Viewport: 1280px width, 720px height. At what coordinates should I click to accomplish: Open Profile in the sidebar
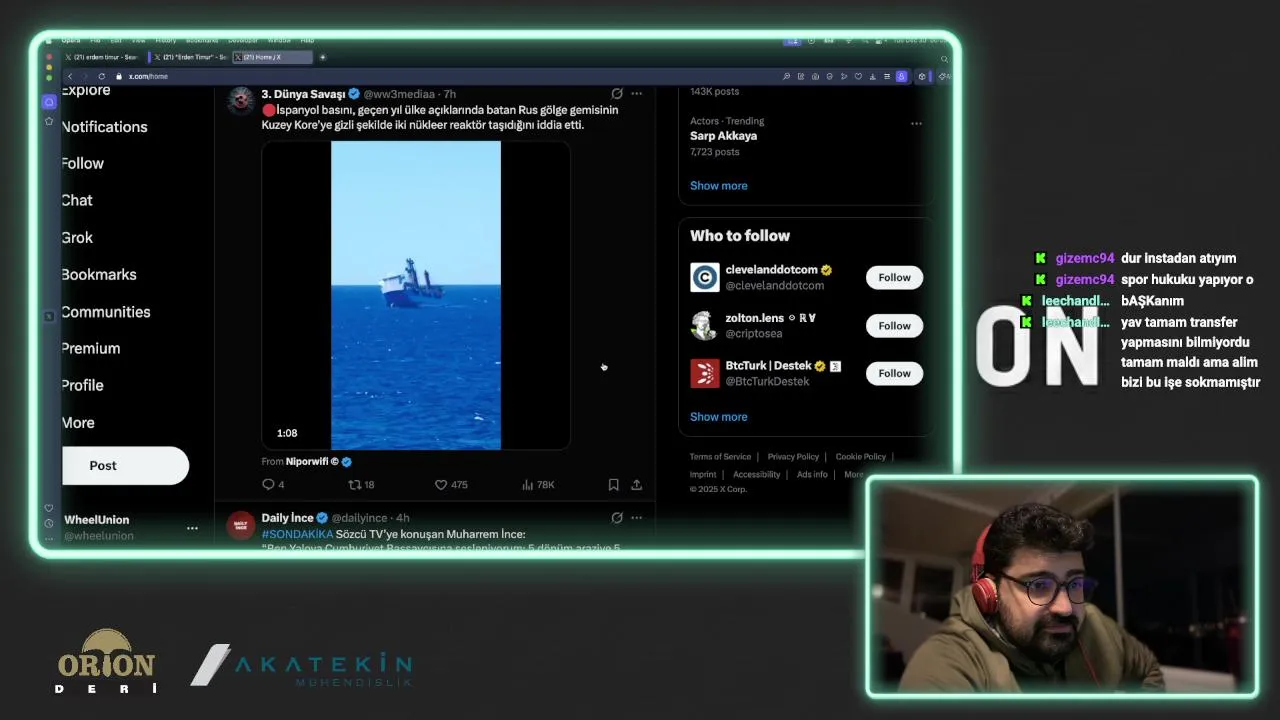[82, 385]
